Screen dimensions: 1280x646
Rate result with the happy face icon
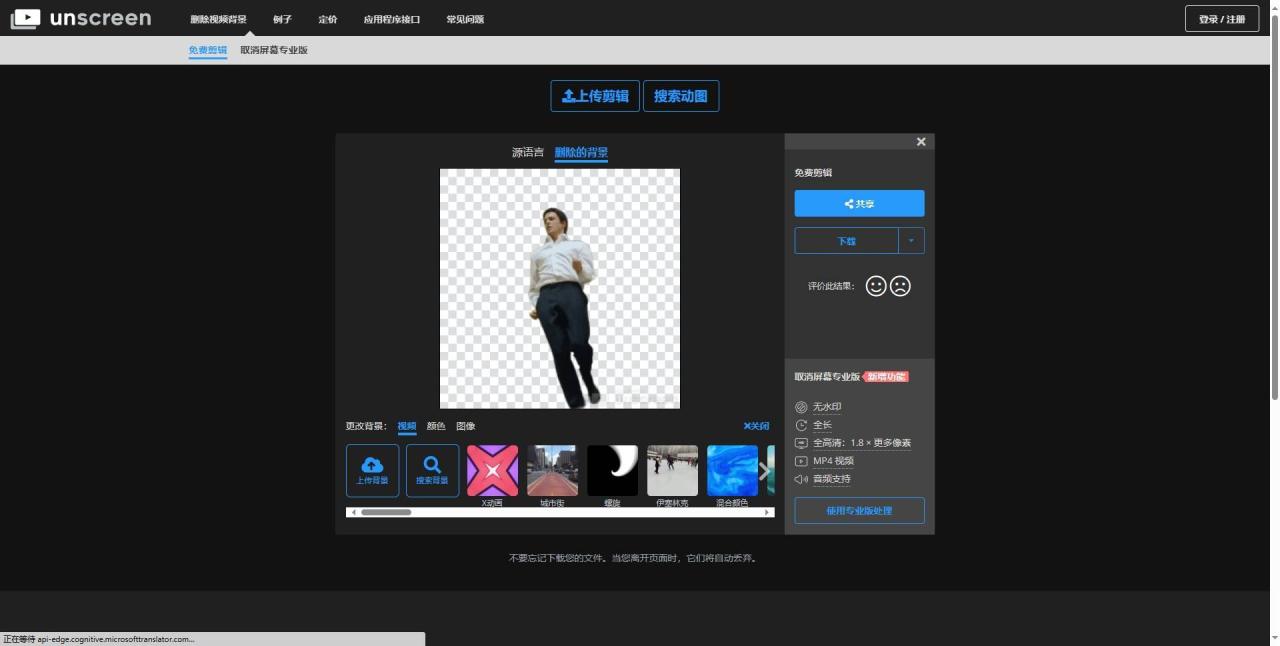coord(876,286)
